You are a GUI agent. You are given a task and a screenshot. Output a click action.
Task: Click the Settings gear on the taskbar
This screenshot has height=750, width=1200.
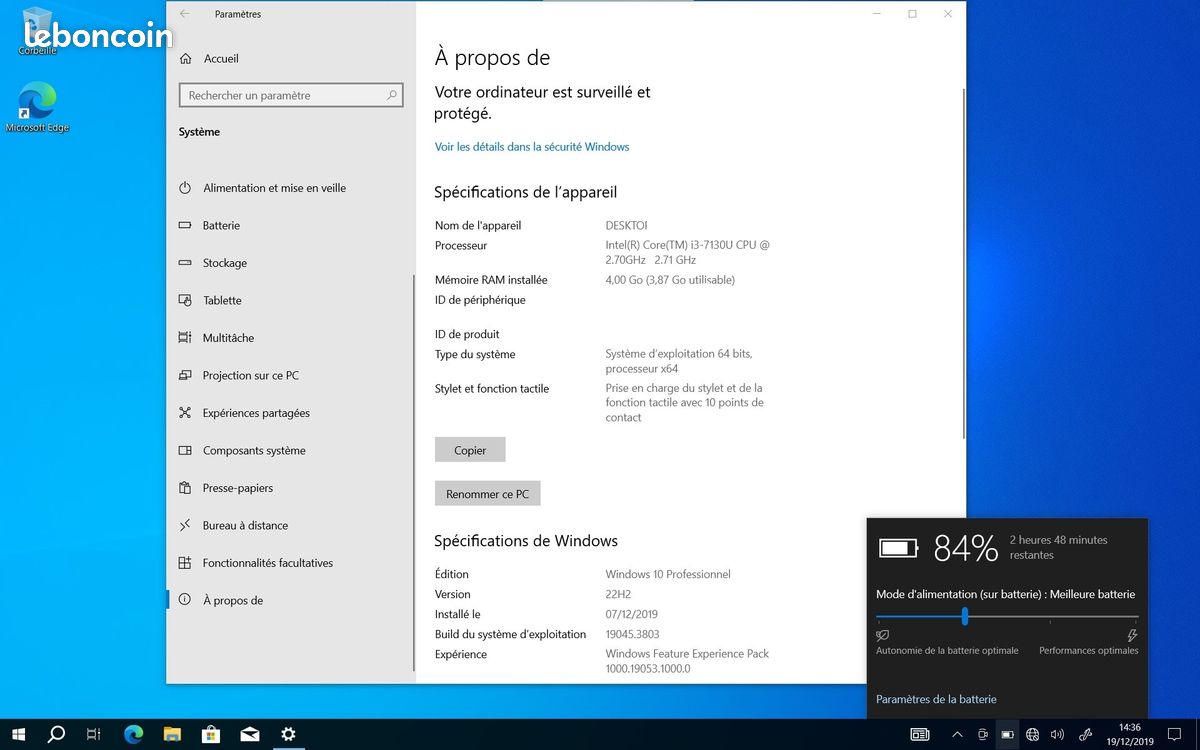tap(288, 734)
